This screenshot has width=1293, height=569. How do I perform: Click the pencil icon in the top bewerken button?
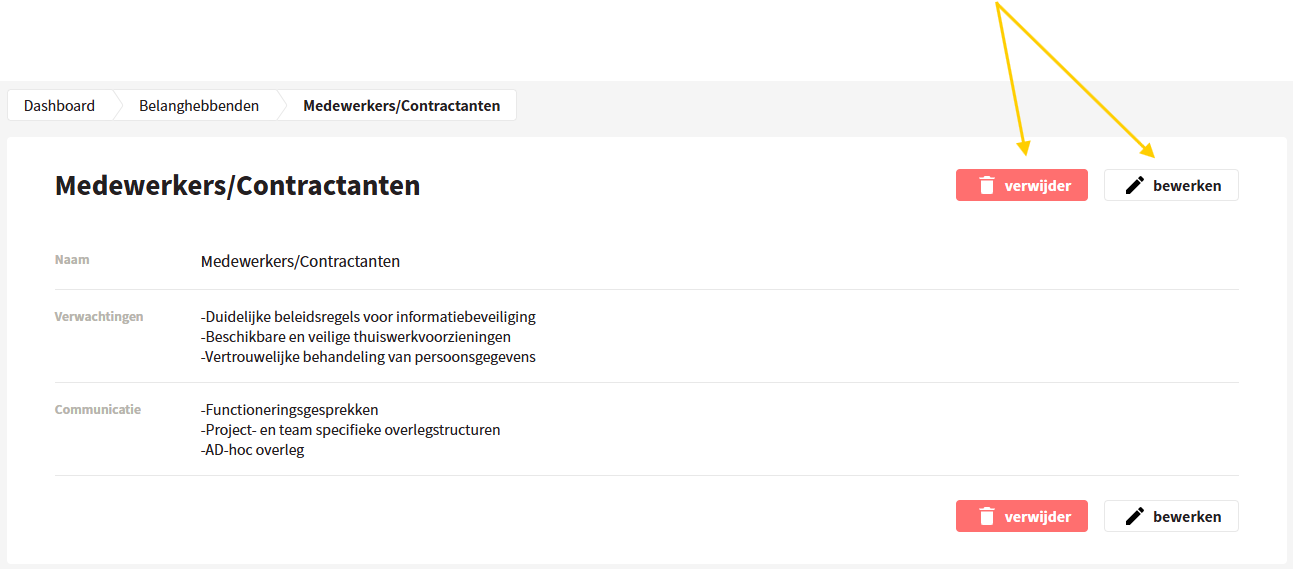[x=1134, y=185]
